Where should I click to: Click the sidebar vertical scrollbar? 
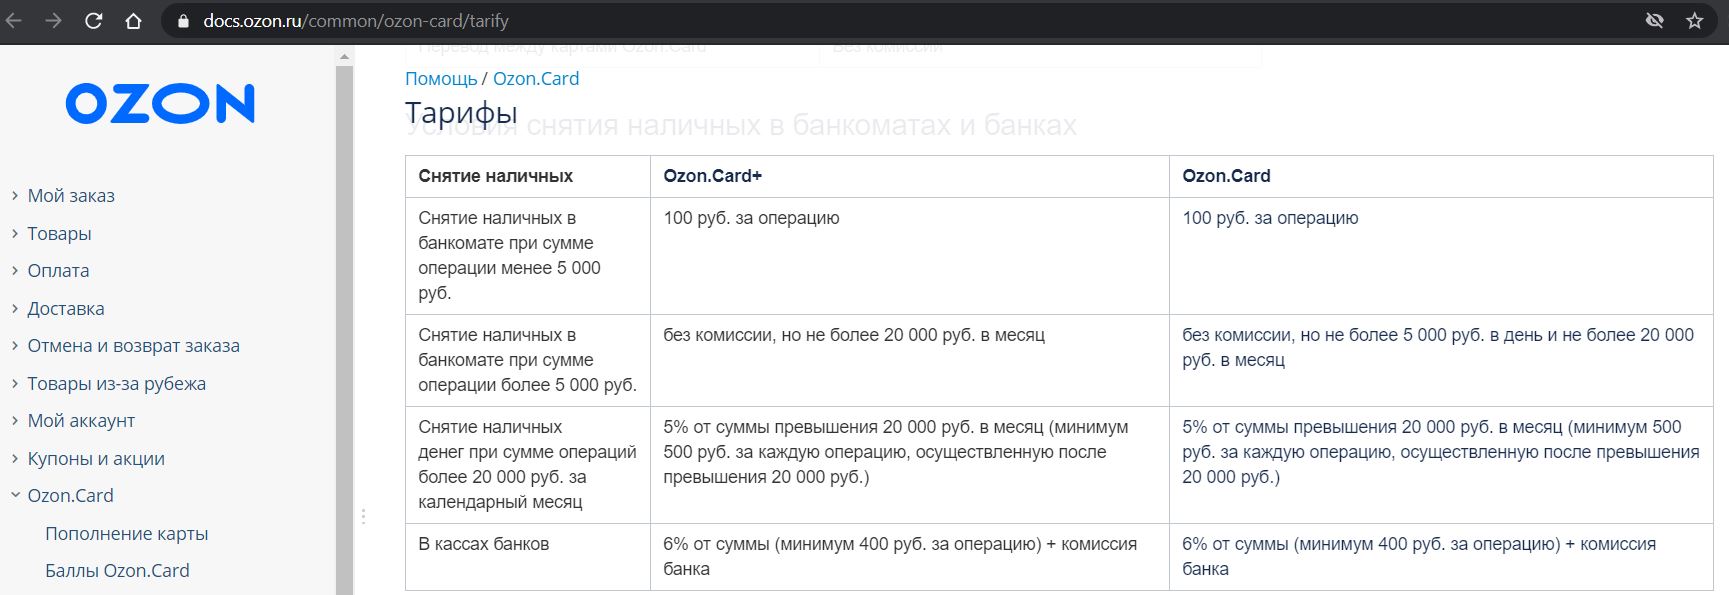[x=344, y=320]
